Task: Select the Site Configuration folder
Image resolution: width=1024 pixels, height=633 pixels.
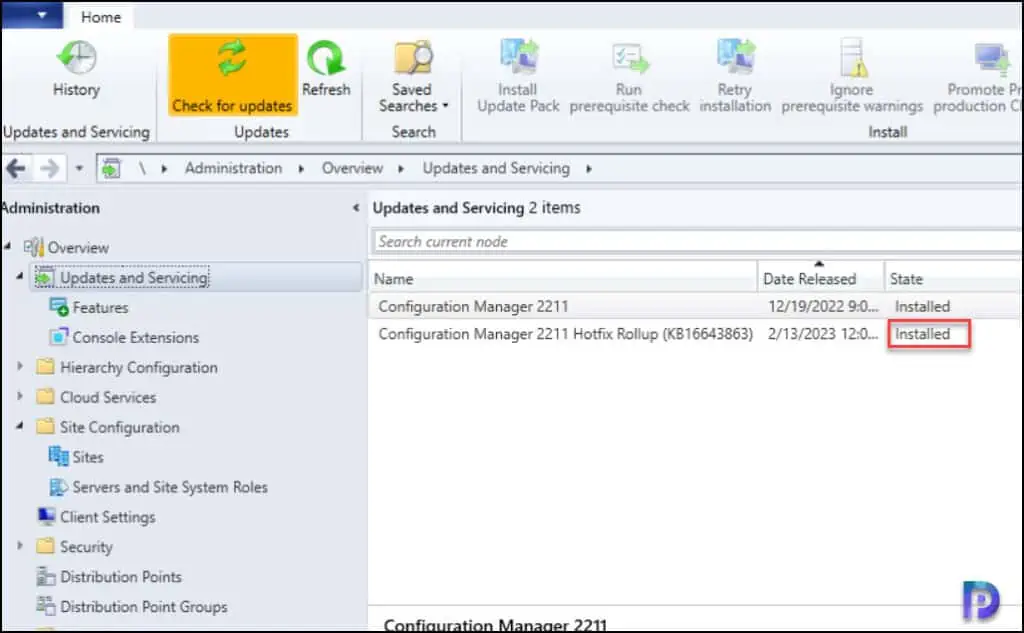Action: click(120, 427)
